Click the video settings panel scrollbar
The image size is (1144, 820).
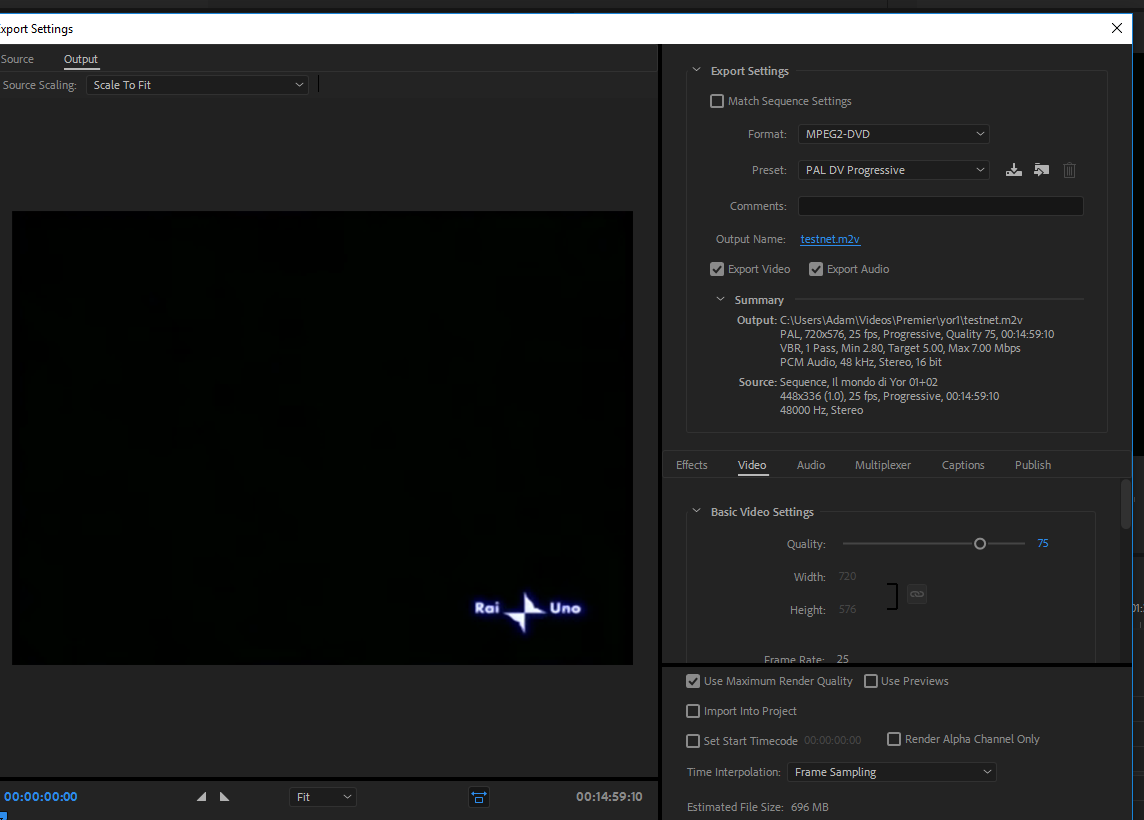click(x=1126, y=504)
